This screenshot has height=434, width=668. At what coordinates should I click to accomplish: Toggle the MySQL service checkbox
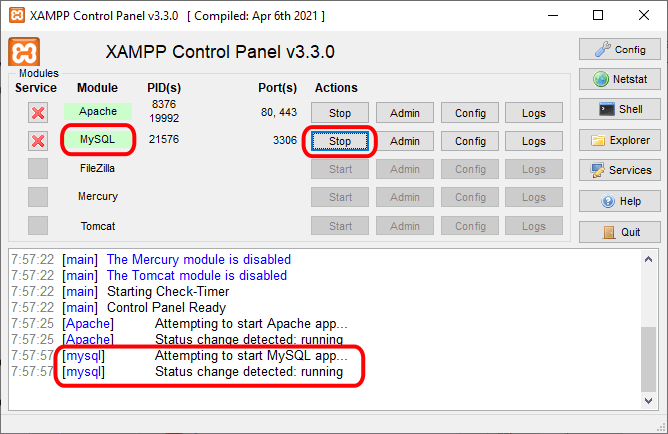coord(38,141)
